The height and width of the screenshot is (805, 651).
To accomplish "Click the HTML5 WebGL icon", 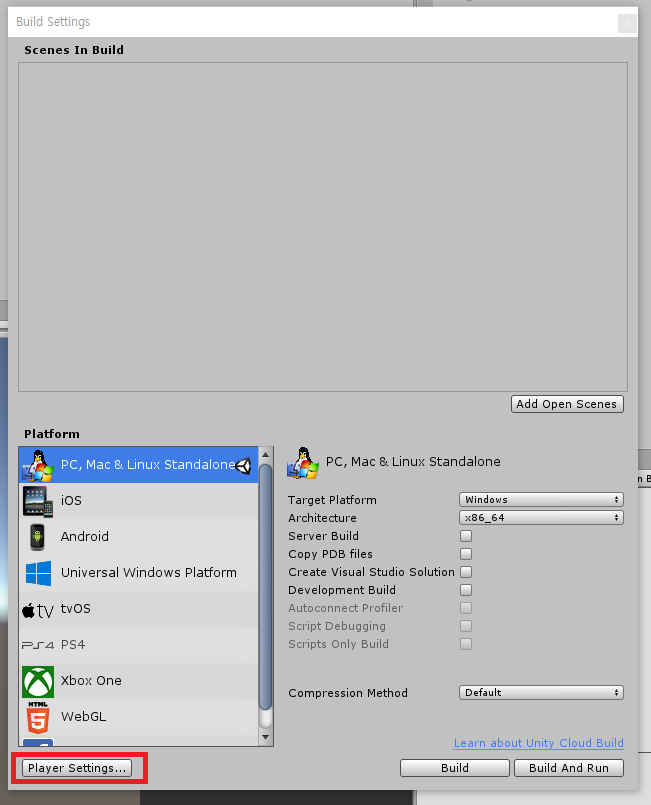I will pos(38,718).
